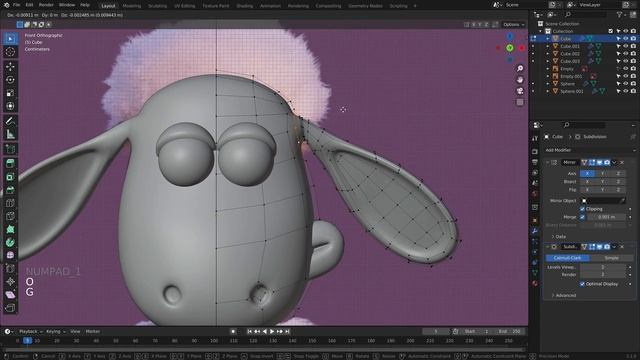Open the File menu

click(16, 5)
